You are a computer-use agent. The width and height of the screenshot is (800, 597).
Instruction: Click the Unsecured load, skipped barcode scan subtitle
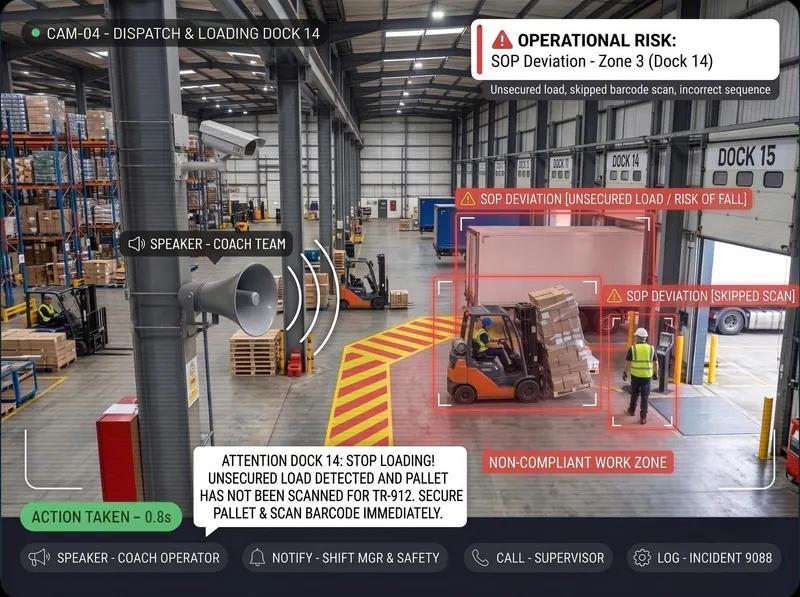tap(630, 90)
